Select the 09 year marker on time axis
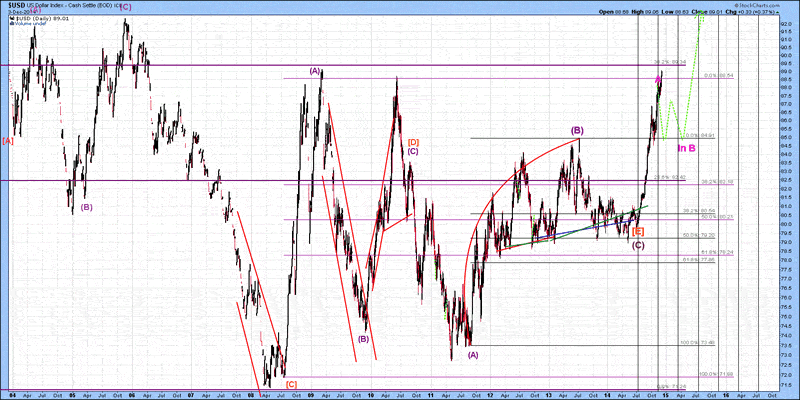 tap(309, 395)
